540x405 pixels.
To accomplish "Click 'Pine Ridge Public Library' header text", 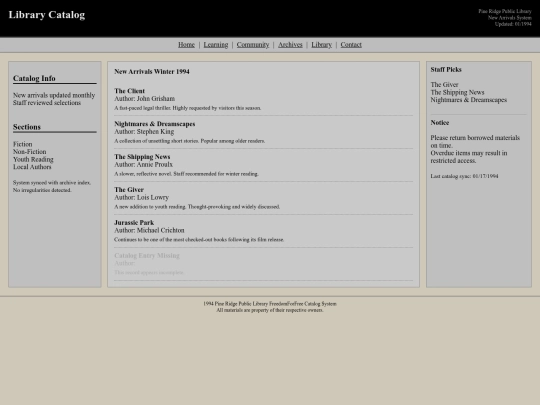I will coord(505,11).
